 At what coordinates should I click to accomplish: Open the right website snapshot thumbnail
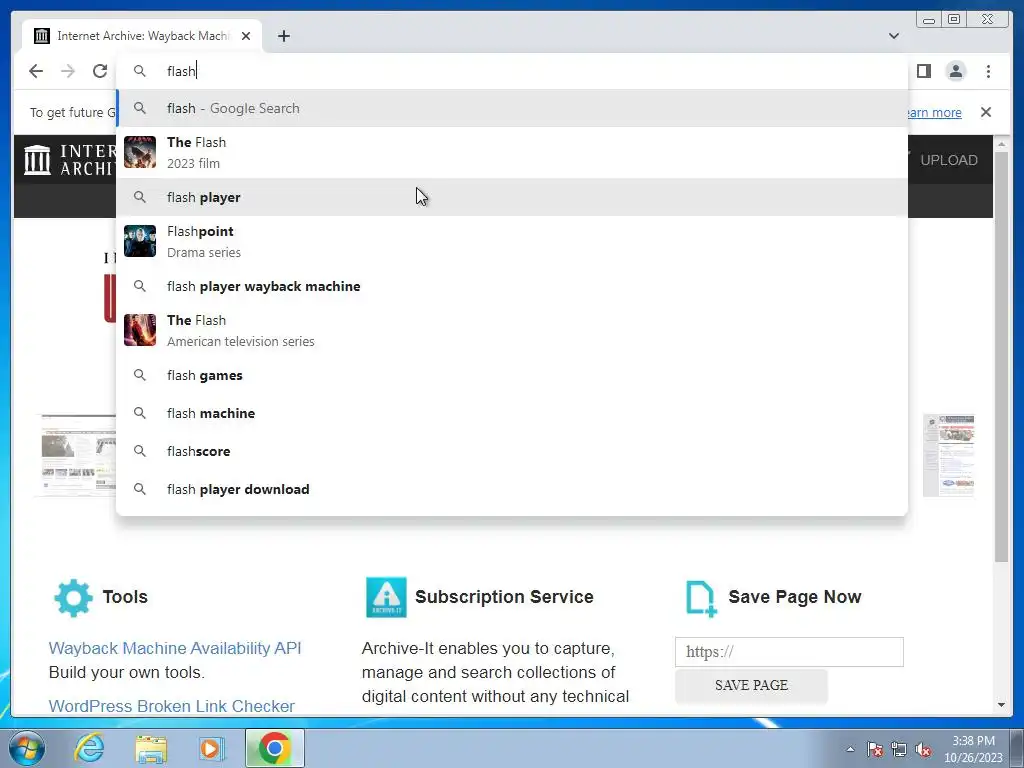pos(948,455)
